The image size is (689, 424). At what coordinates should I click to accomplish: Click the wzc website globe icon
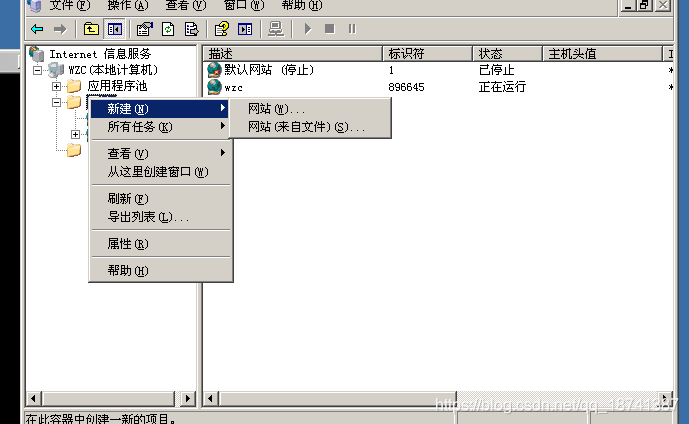(x=214, y=87)
